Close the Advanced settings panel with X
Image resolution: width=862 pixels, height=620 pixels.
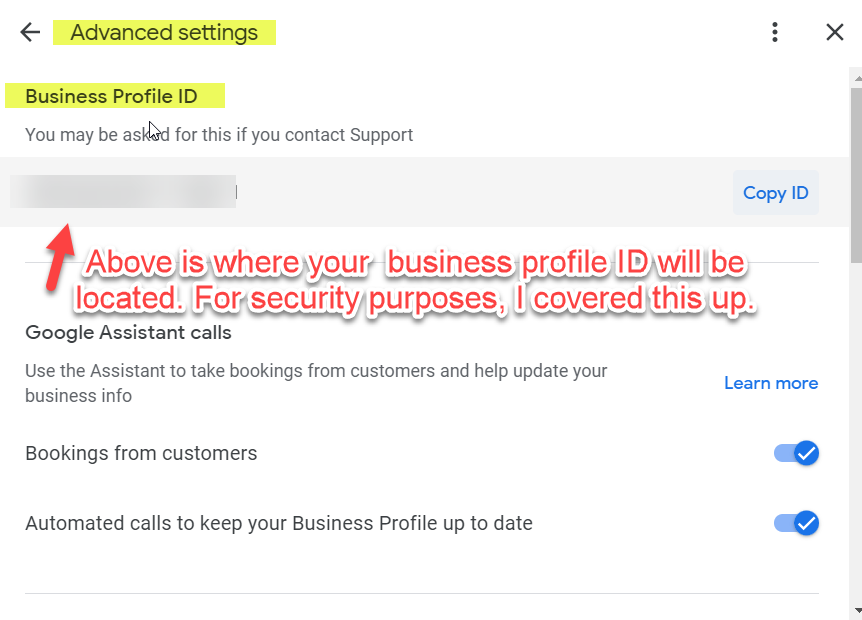[835, 32]
